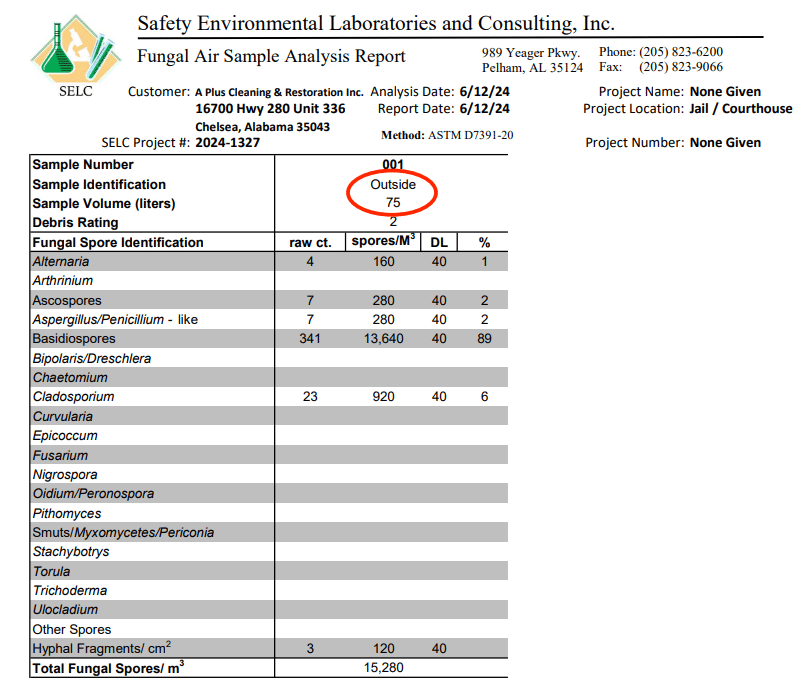The height and width of the screenshot is (680, 801).
Task: Click the Jail / Courthouse project location
Action: [740, 108]
